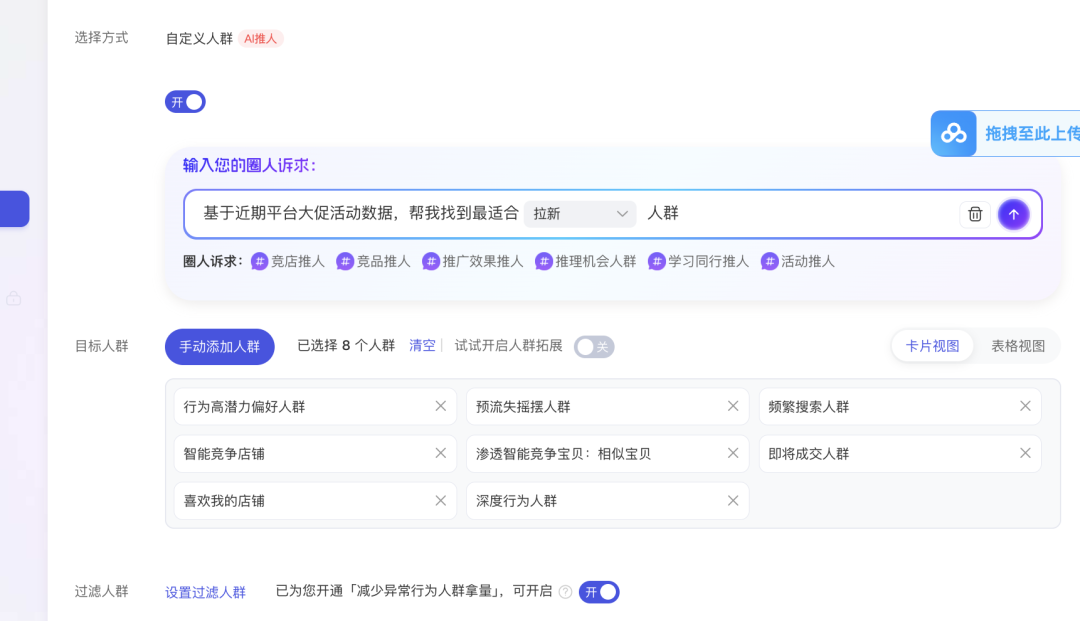Turn off the AI推人 switch
Screen dimensions: 1080x621
click(185, 102)
